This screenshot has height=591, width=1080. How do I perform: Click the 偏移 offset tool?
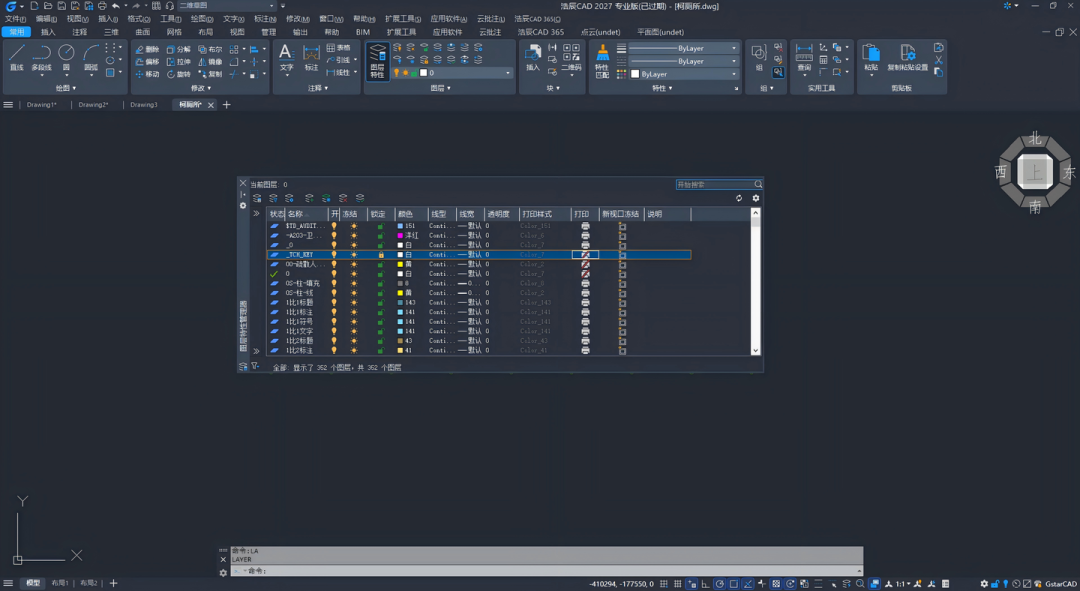(147, 62)
